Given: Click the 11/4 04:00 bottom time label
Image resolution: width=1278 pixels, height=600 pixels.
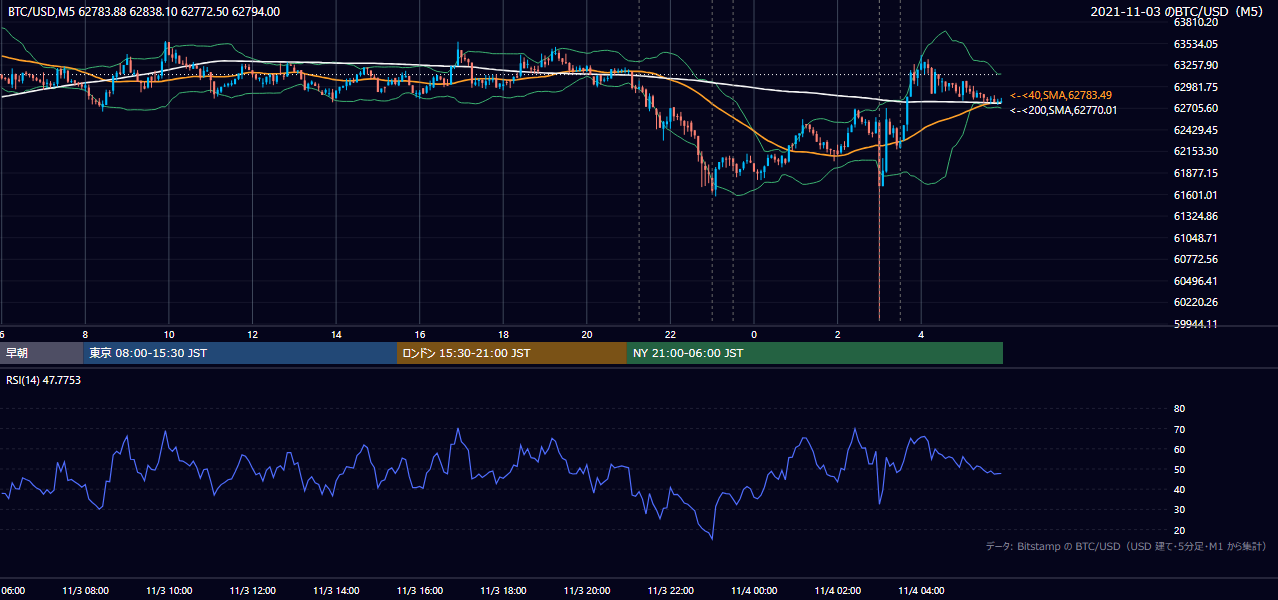Looking at the screenshot, I should coord(921,591).
